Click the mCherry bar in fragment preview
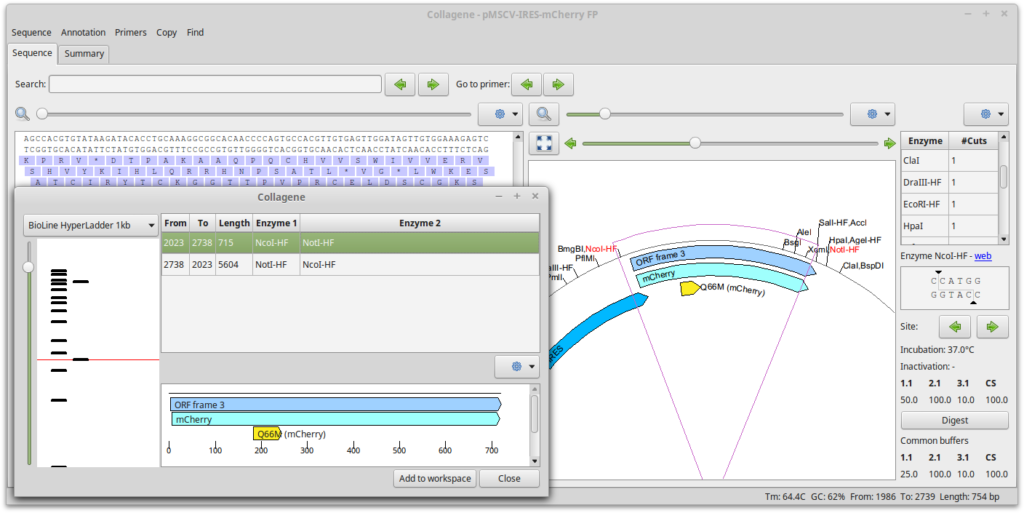 click(336, 419)
